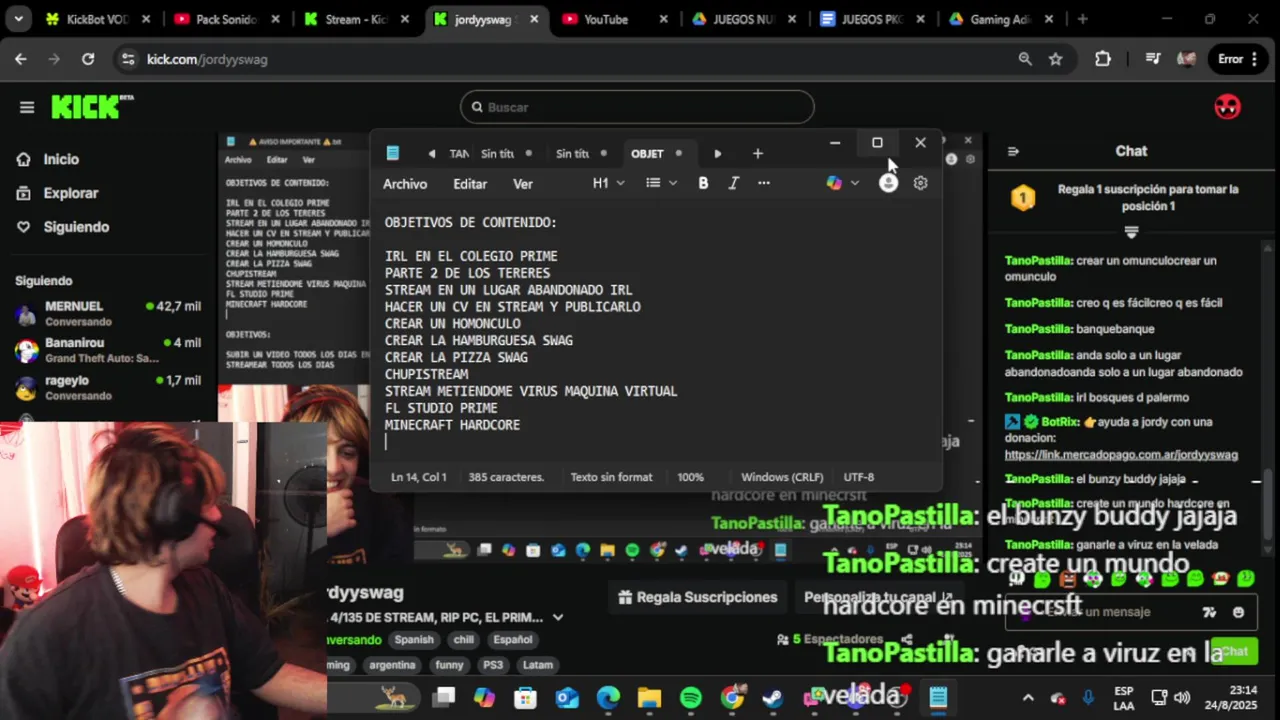
Task: Click the argentina tag
Action: (x=392, y=665)
